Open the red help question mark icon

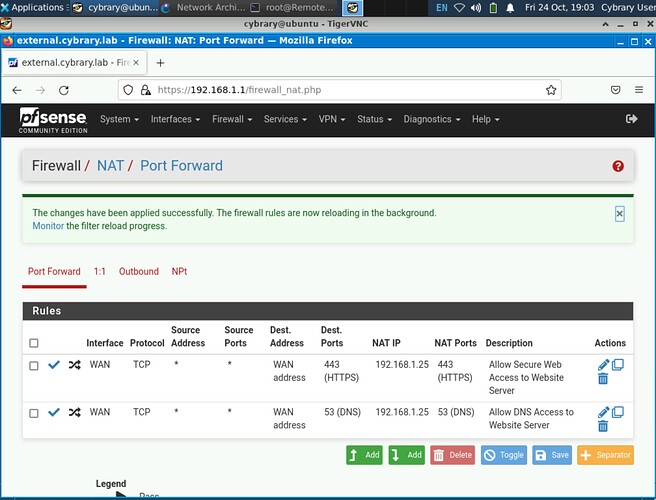(618, 166)
